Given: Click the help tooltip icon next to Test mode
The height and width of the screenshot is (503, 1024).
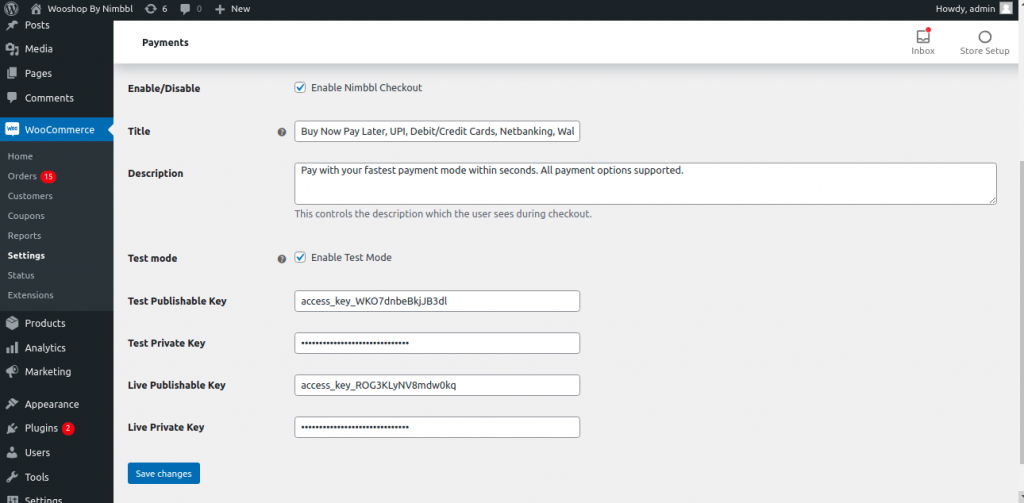Looking at the screenshot, I should [282, 259].
